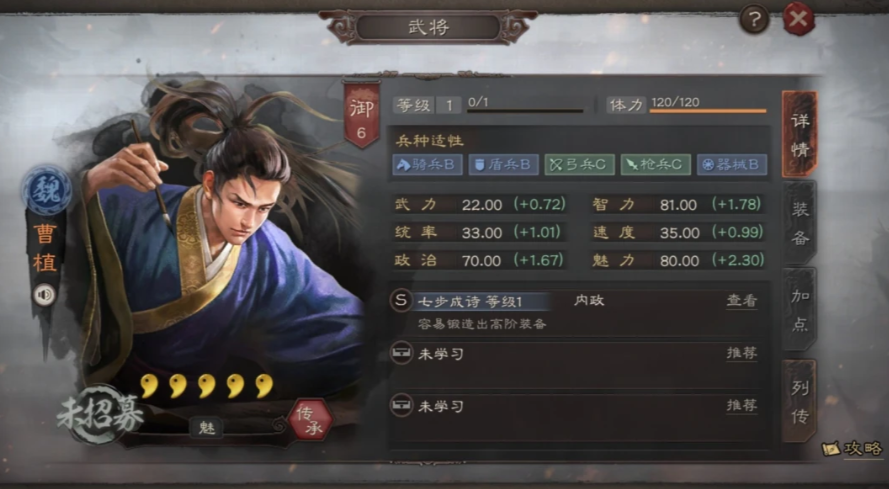Click the S-rank skill icon

click(401, 301)
